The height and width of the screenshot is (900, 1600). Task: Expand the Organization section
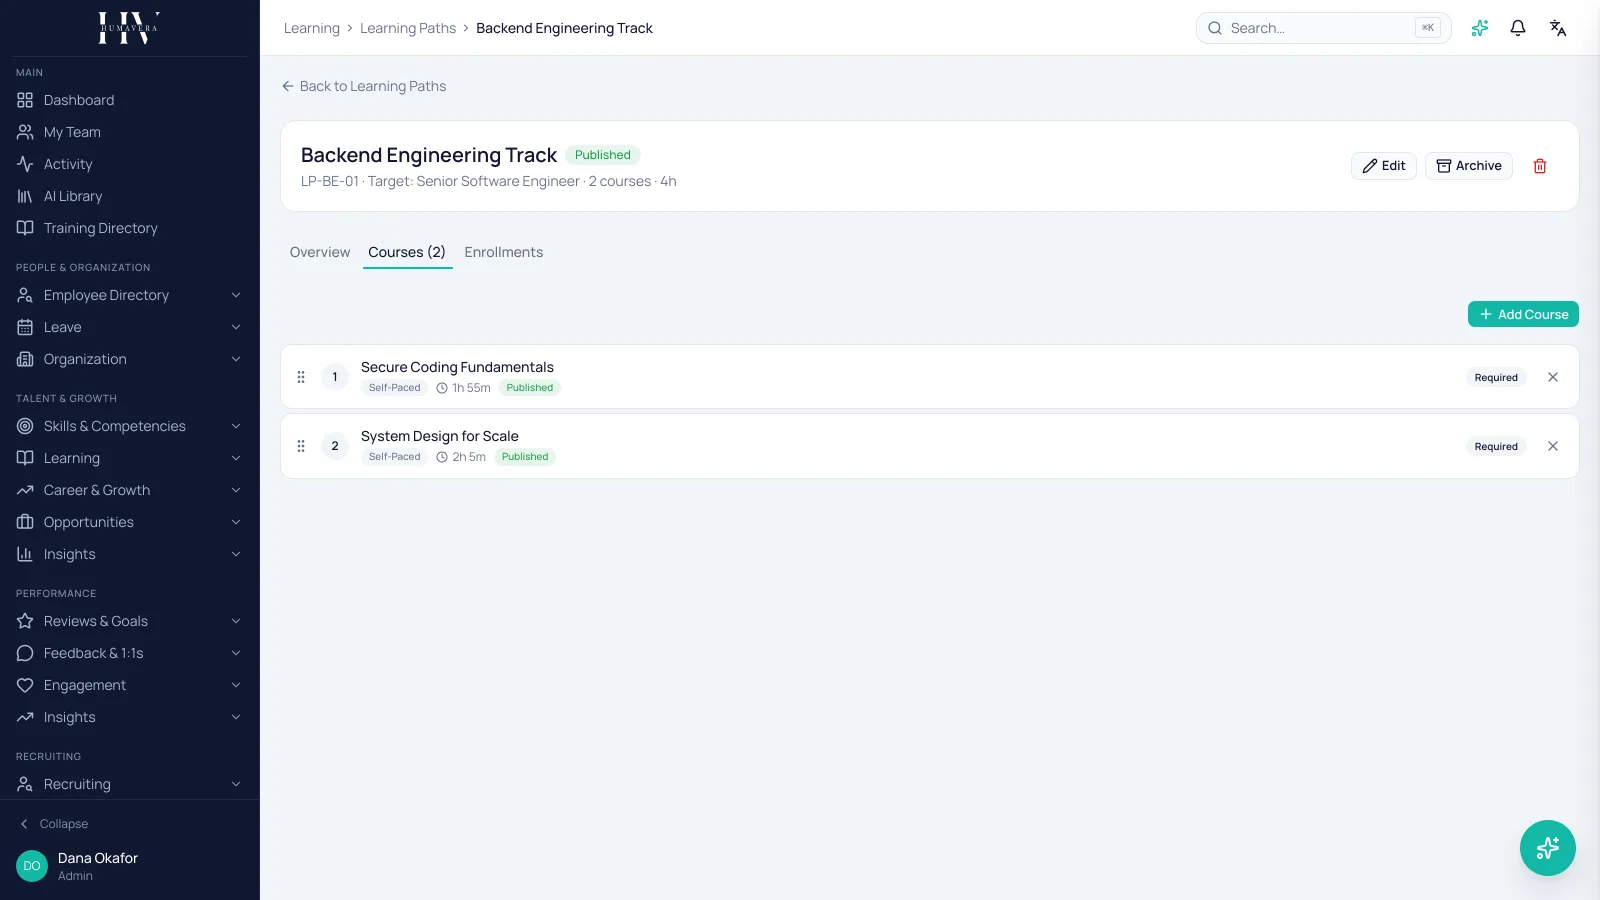coord(129,359)
